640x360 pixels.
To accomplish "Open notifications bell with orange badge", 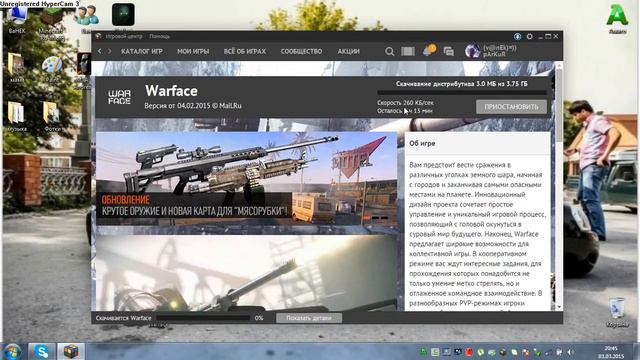I will (429, 51).
